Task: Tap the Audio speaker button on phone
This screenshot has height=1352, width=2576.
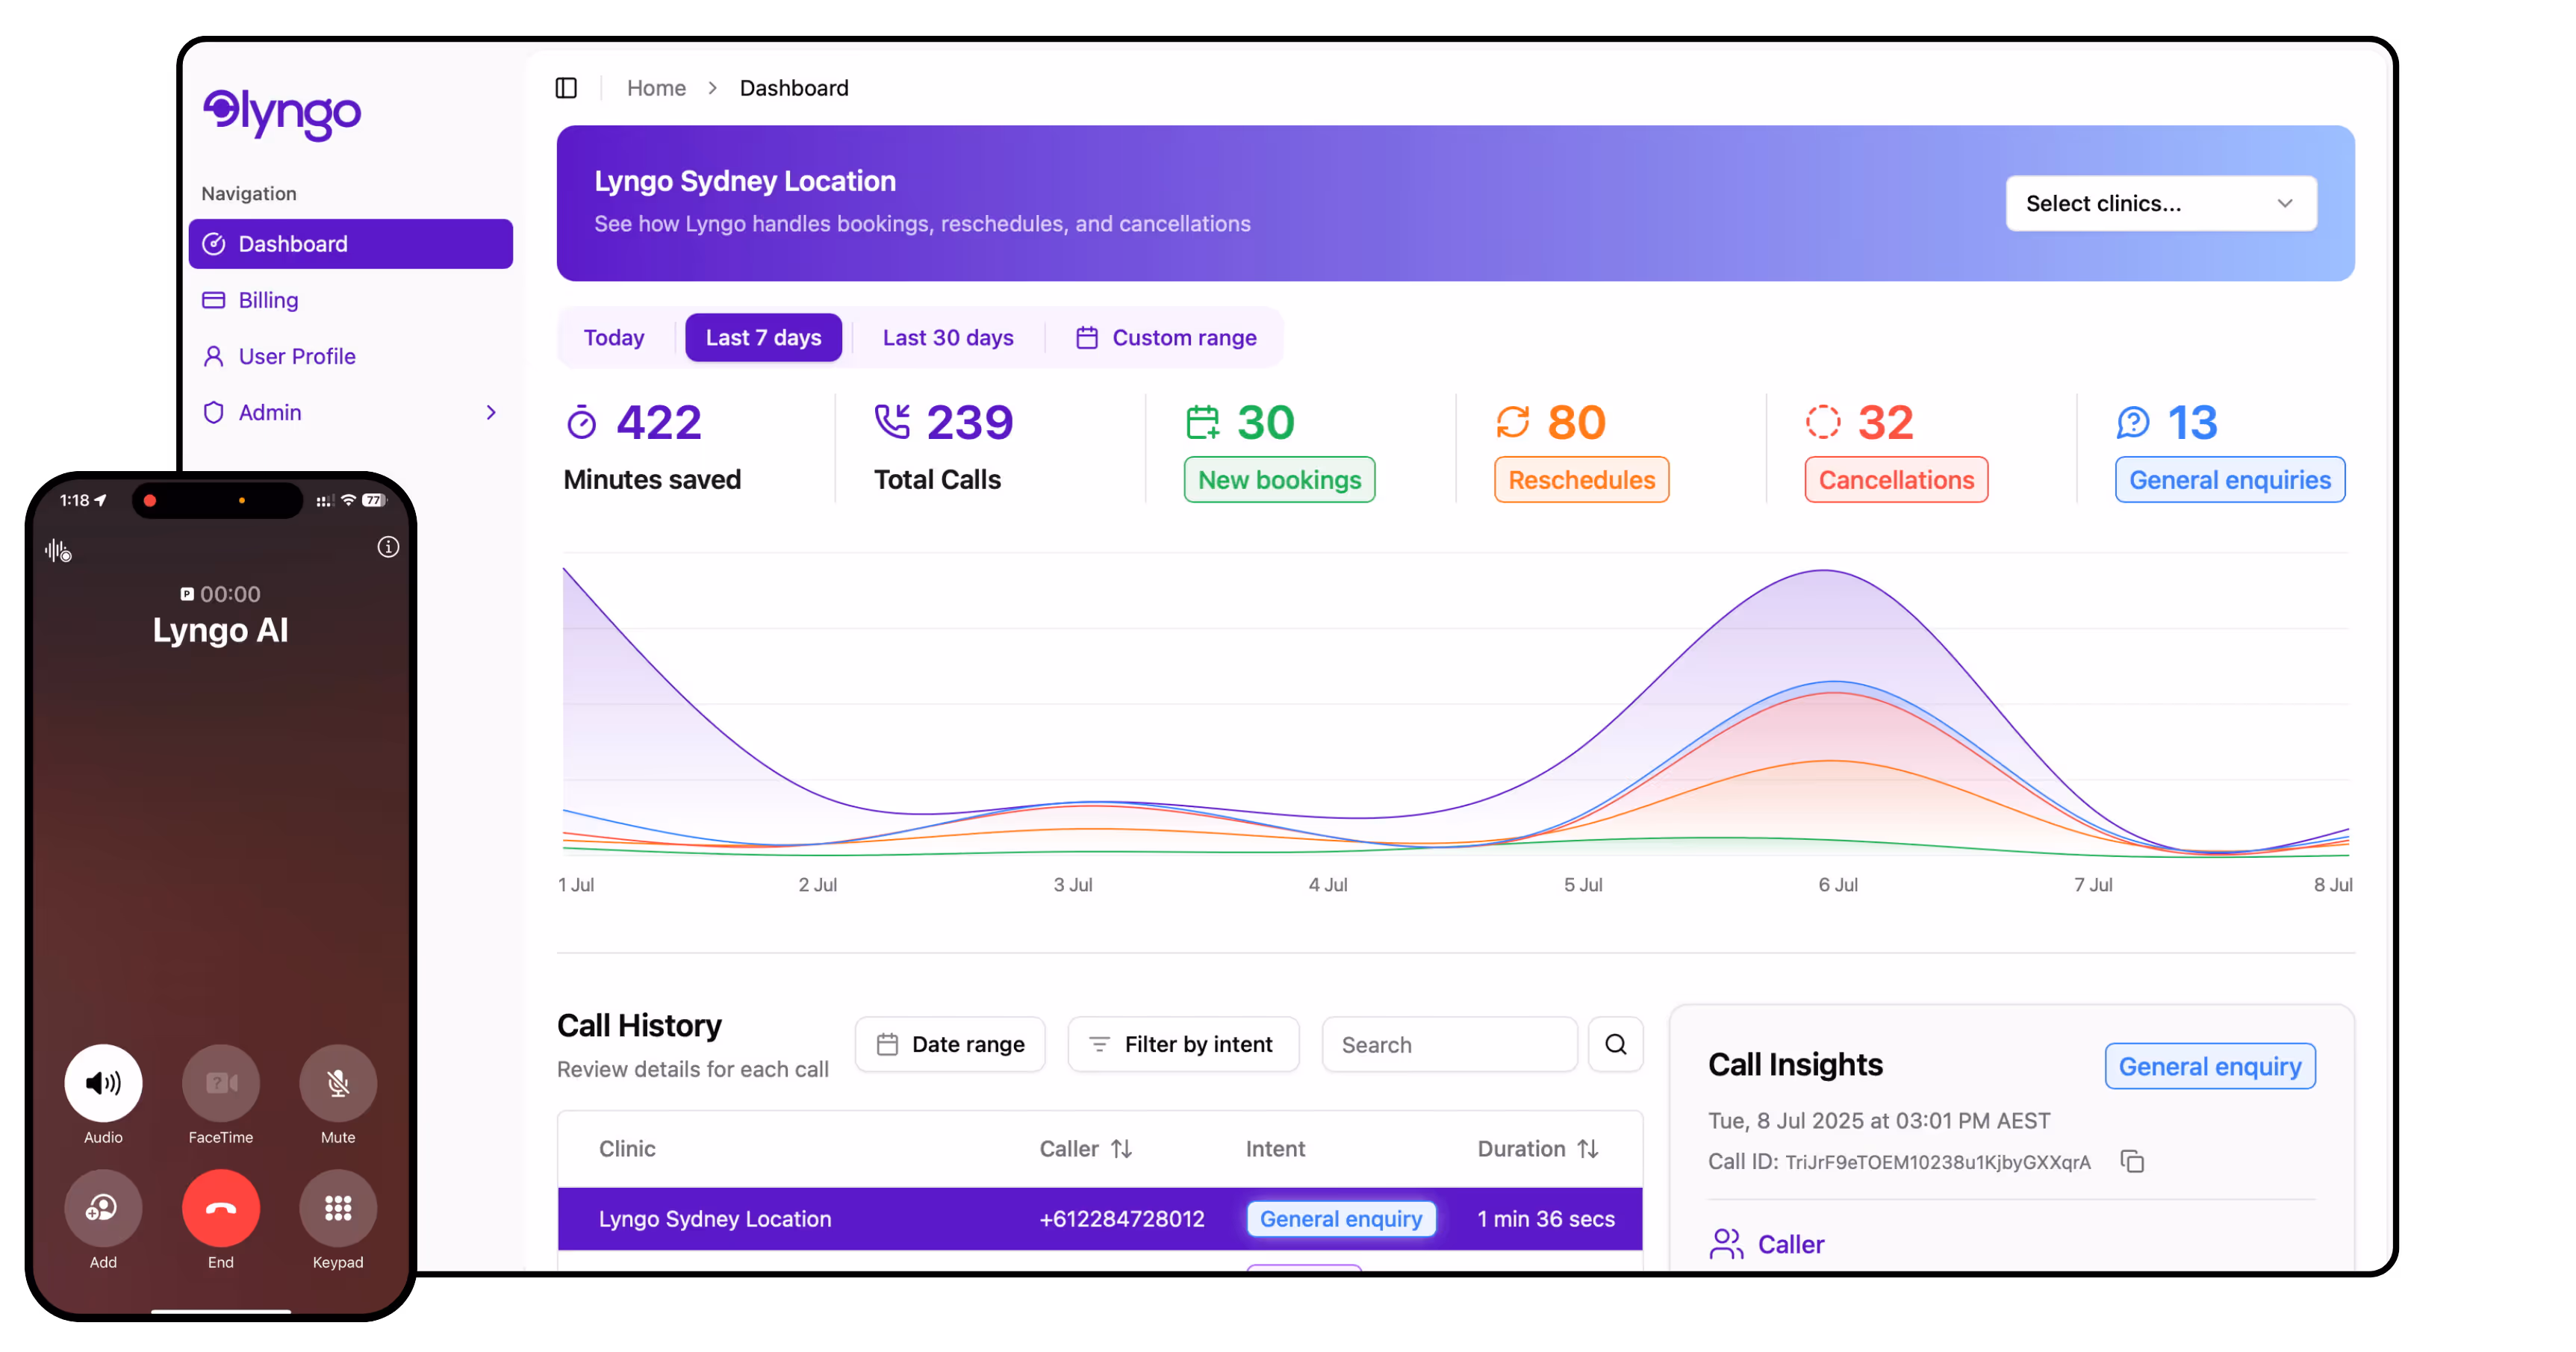Action: click(x=103, y=1083)
